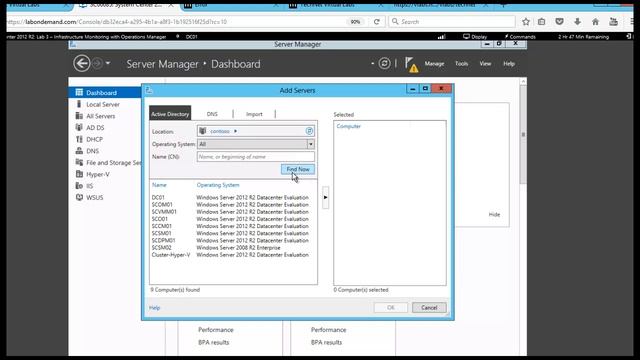Switch to the DNS tab in Add Servers

click(212, 114)
